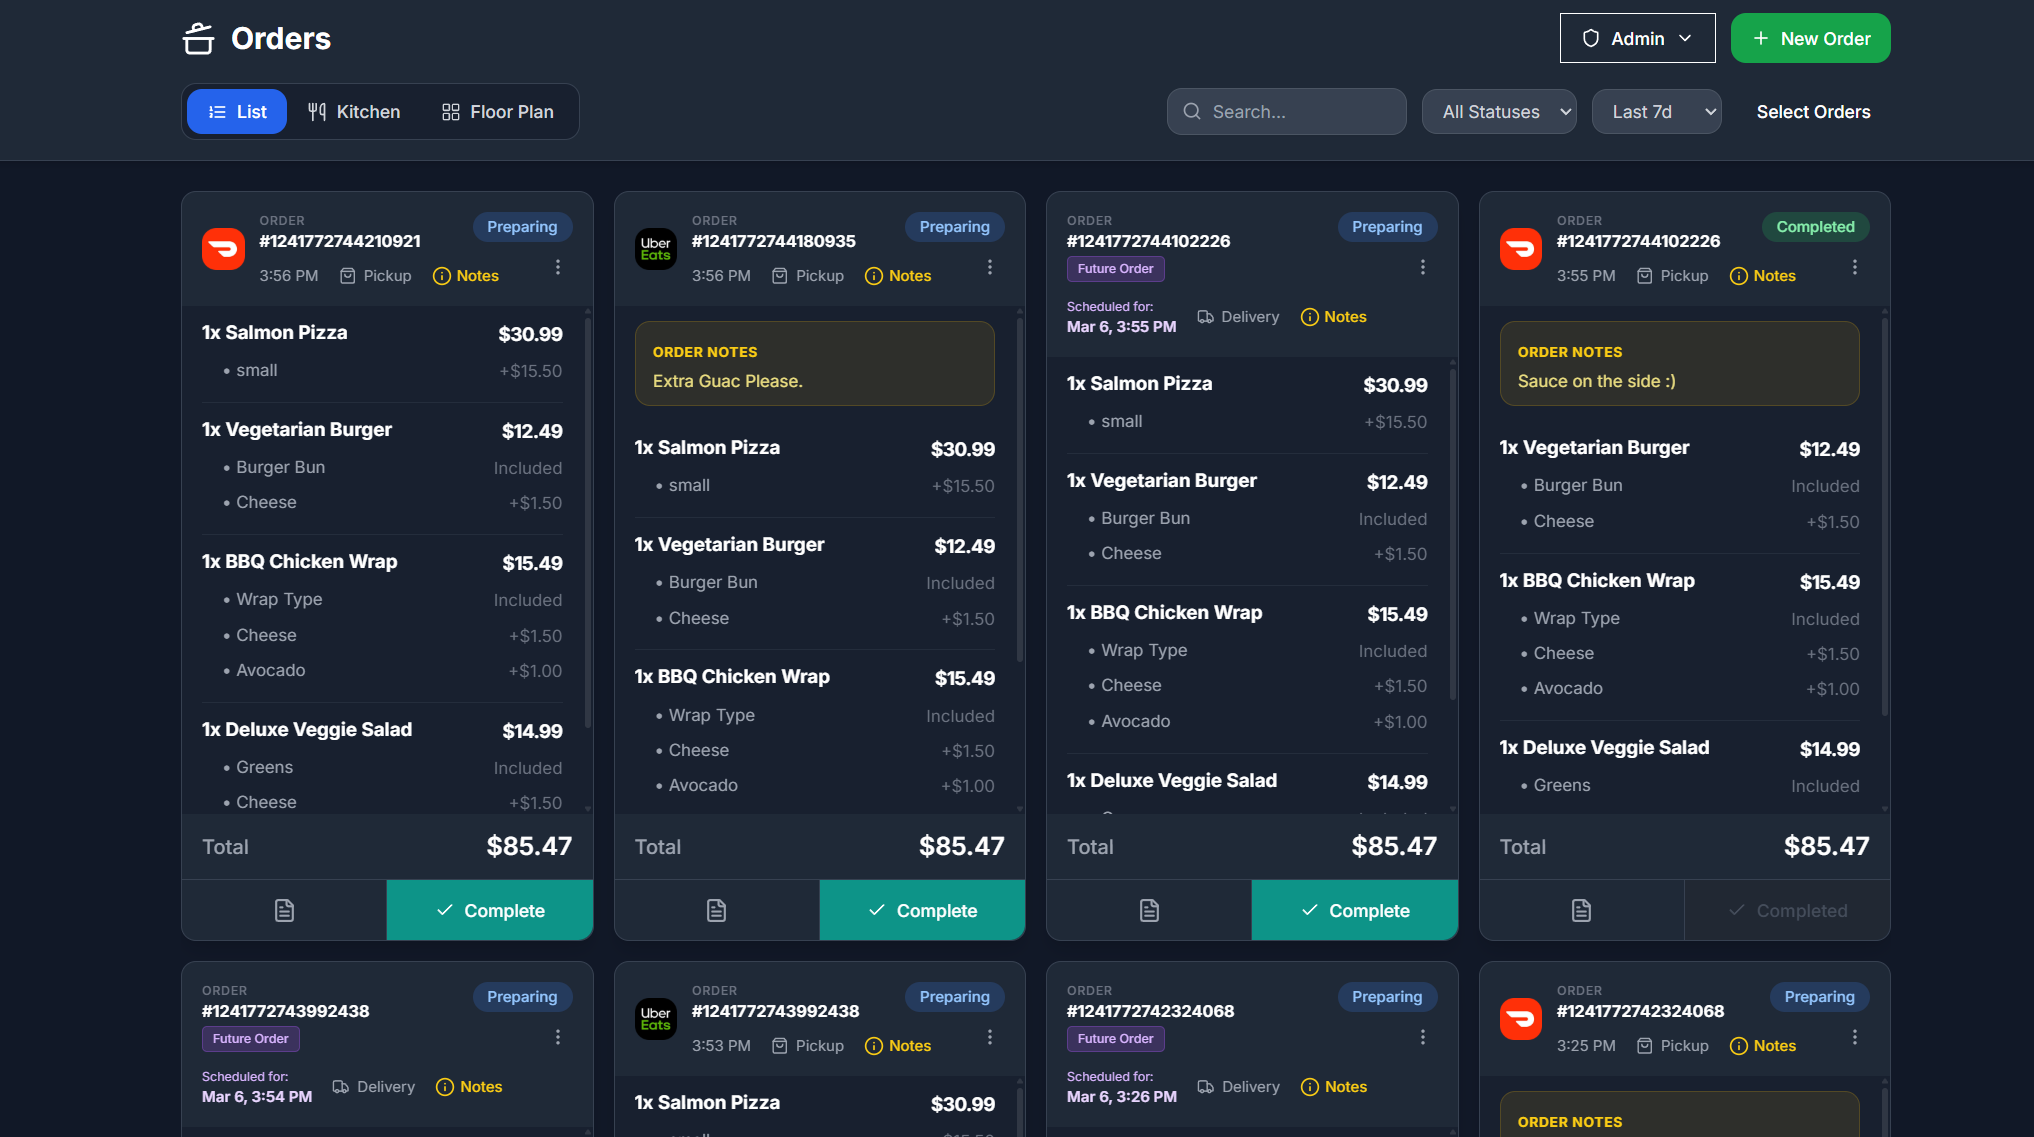Open more options menu for order #1241772744210921

tap(558, 267)
